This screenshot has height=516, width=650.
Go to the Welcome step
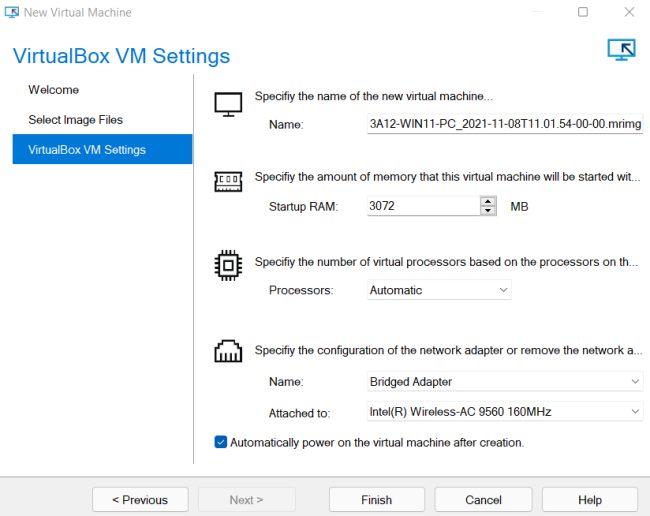[x=54, y=90]
